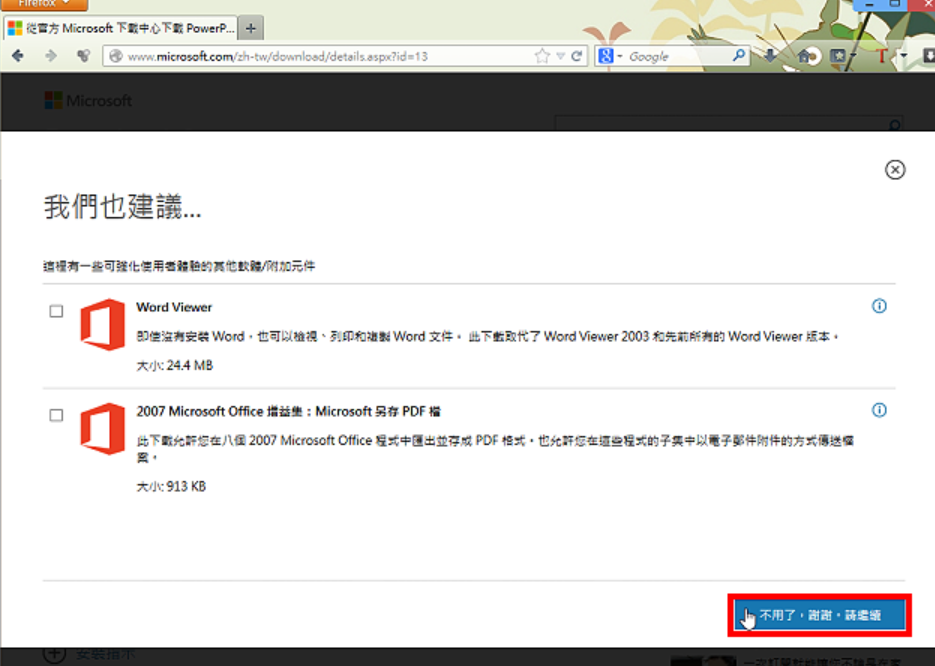Show info for Microsoft 另存 PDF 檔 add-in
Screen dimensions: 935x666
pos(879,410)
